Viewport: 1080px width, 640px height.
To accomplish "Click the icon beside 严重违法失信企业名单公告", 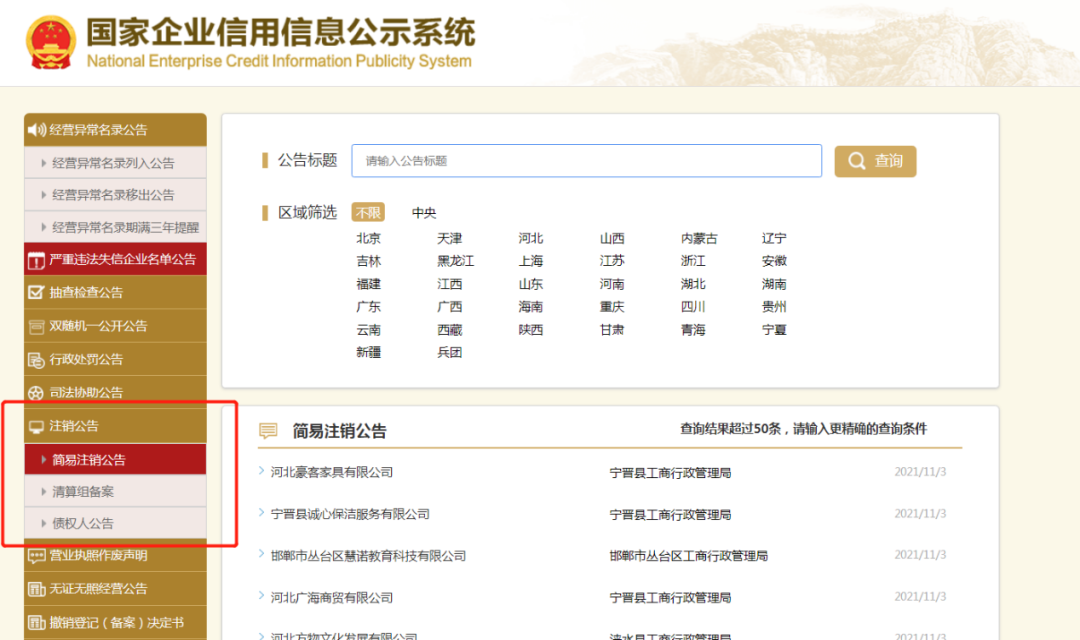I will click(36, 260).
